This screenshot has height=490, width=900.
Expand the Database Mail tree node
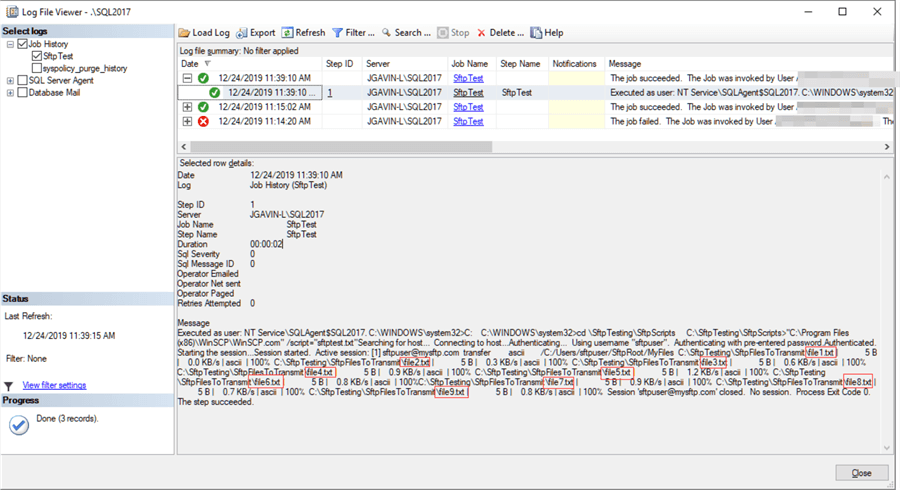pyautogui.click(x=10, y=92)
